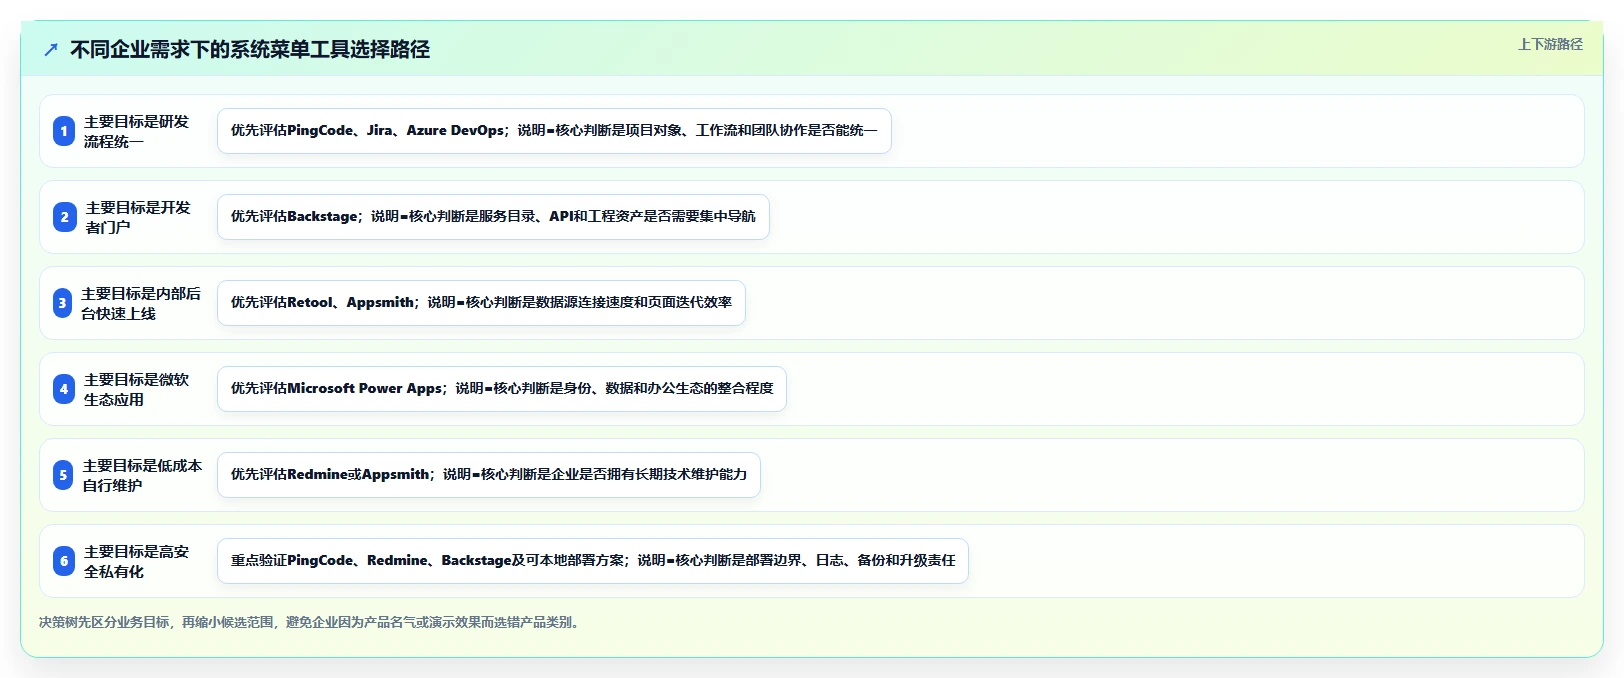Select step number 2 badge
The image size is (1624, 678).
(65, 217)
